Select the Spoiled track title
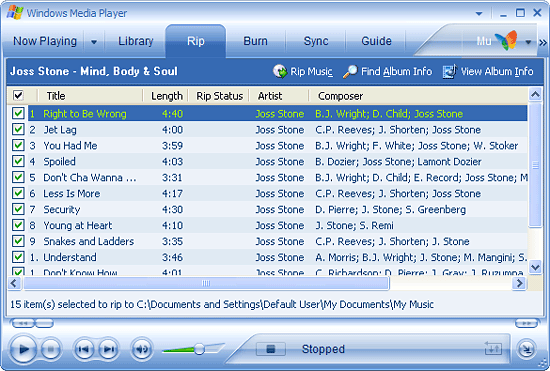This screenshot has width=550, height=371. (59, 162)
